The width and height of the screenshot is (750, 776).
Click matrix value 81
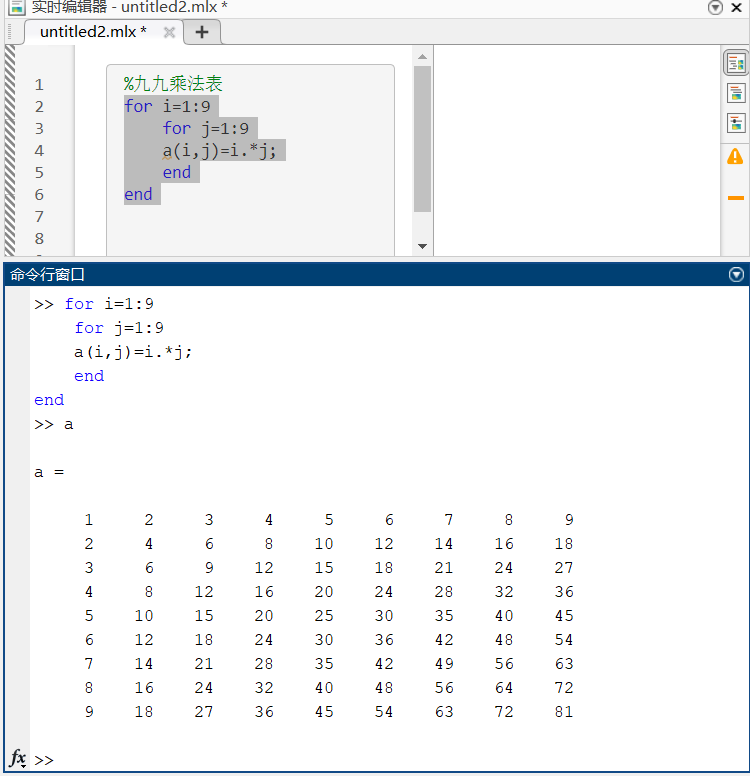pyautogui.click(x=564, y=712)
